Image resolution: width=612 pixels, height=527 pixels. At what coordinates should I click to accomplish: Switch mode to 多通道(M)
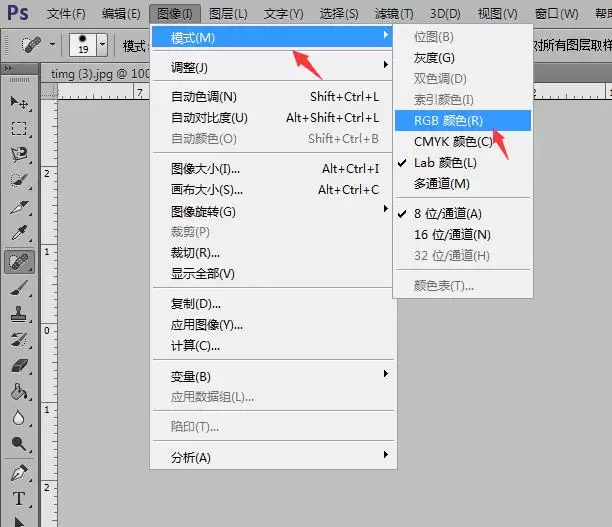point(463,183)
